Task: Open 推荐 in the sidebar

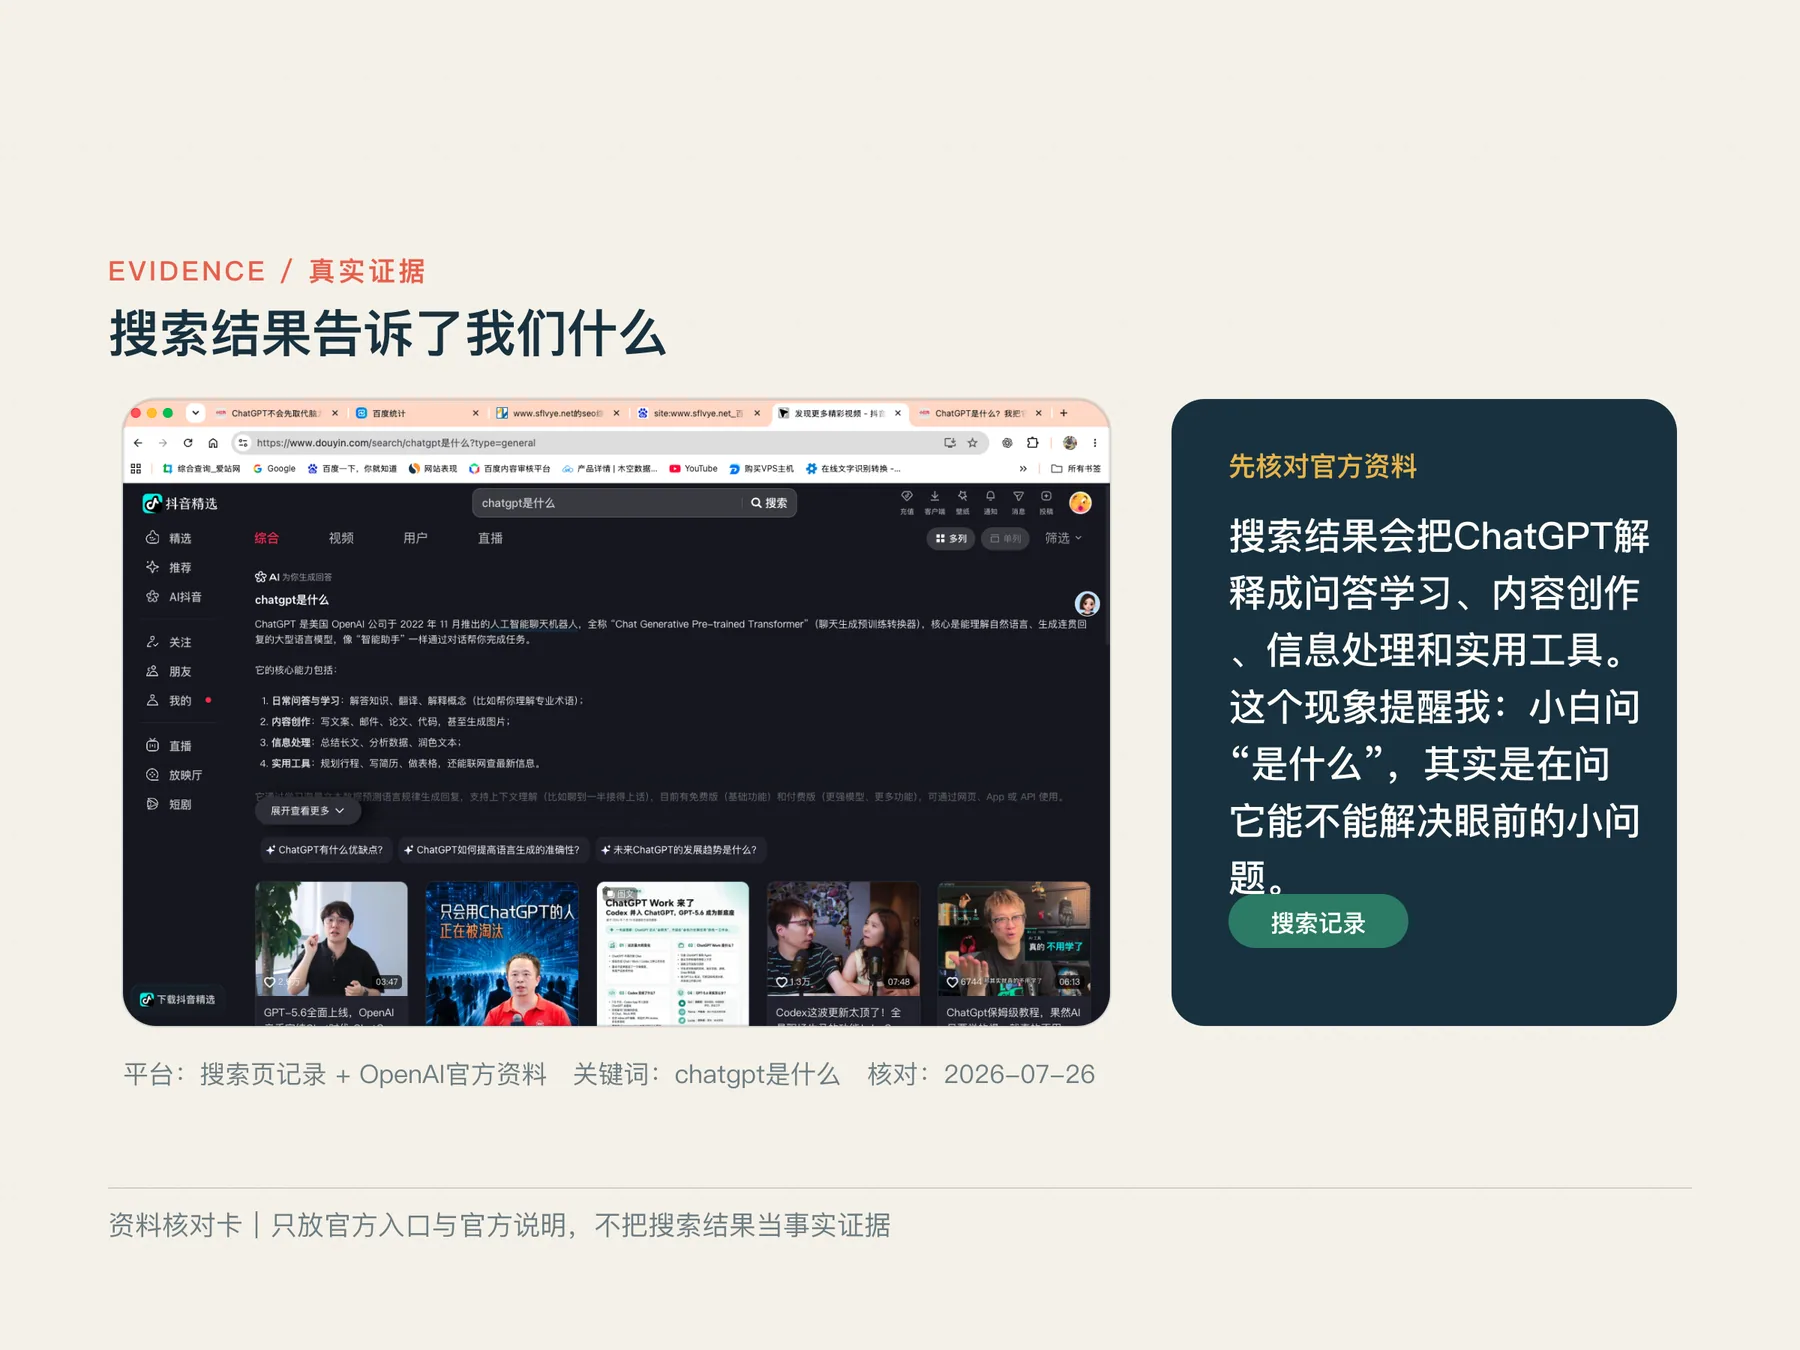Action: click(169, 567)
